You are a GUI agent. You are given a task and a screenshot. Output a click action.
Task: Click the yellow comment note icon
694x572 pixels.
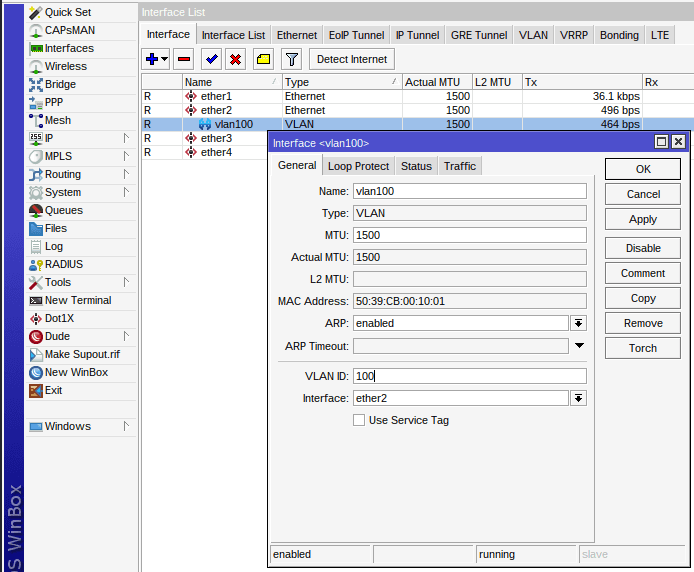click(263, 60)
